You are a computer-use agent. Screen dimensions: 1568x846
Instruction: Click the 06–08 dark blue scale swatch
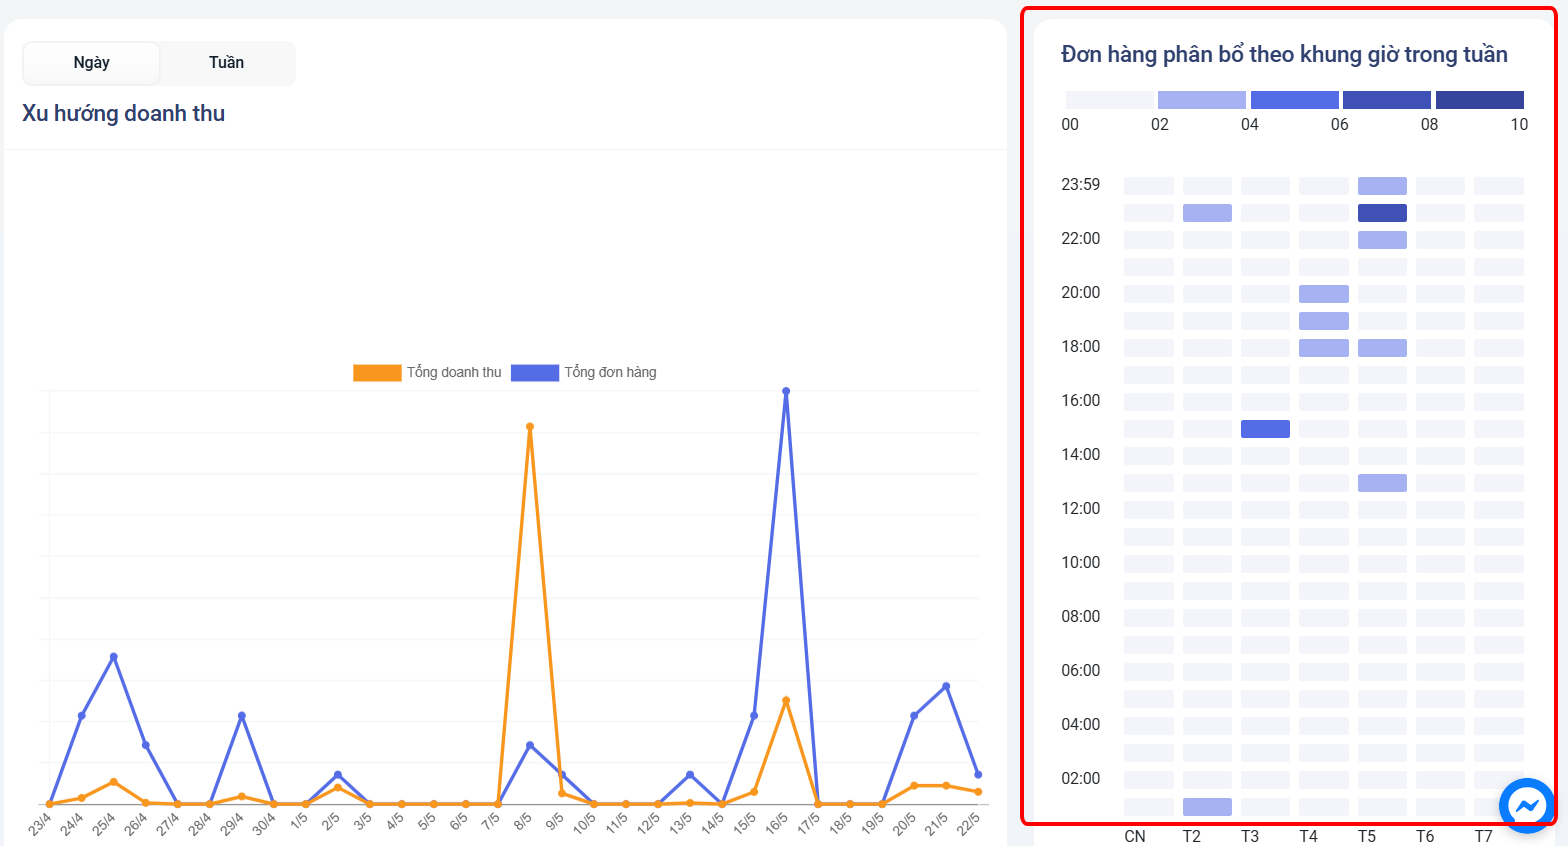pos(1387,100)
